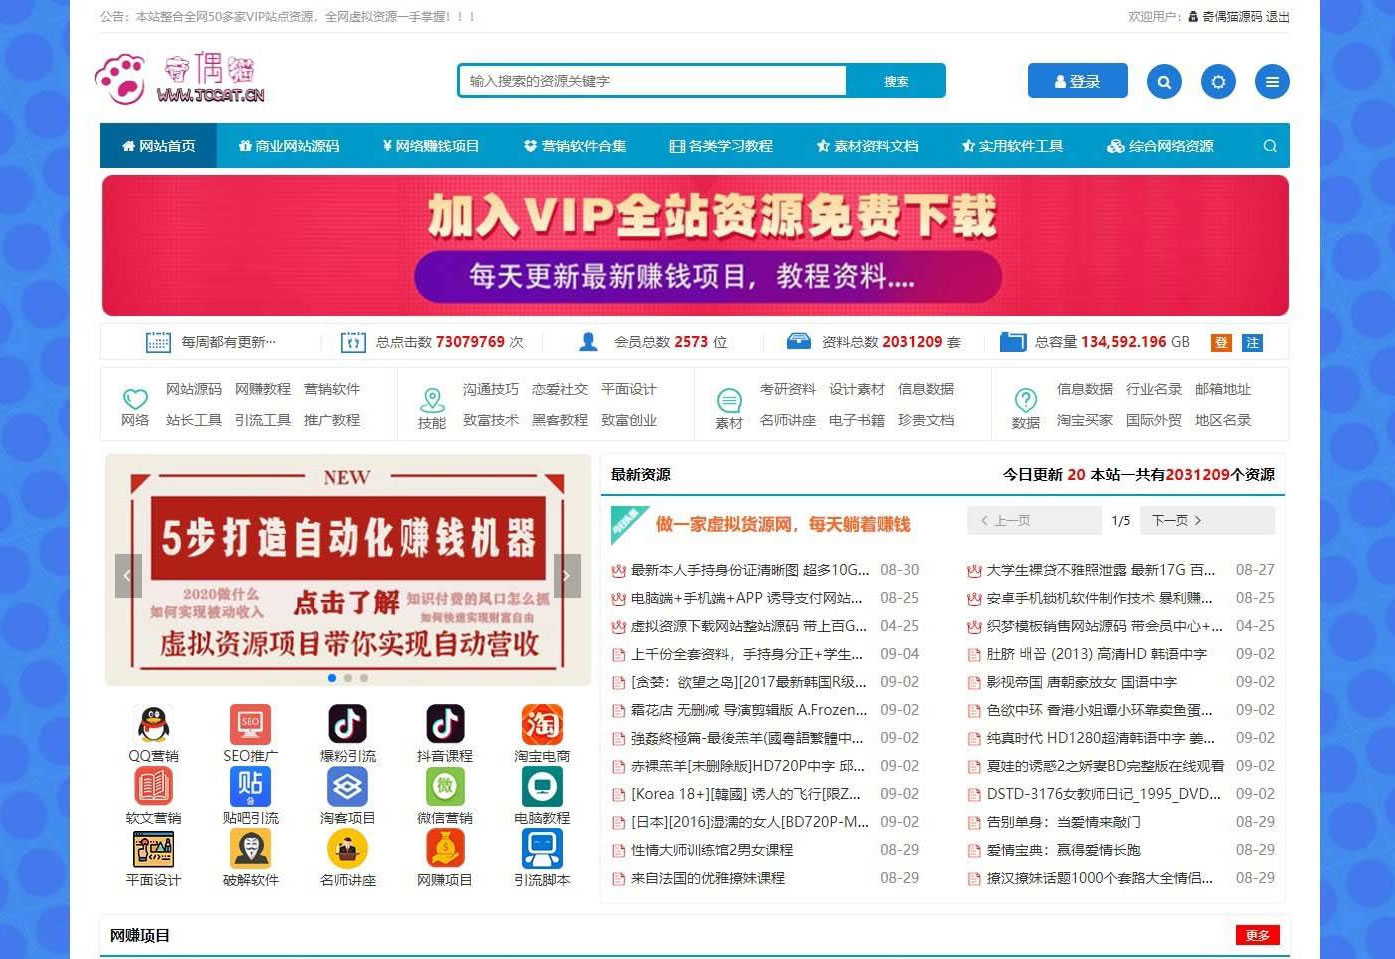Go to next slide in carousel
Screen dimensions: 1395x959
566,576
